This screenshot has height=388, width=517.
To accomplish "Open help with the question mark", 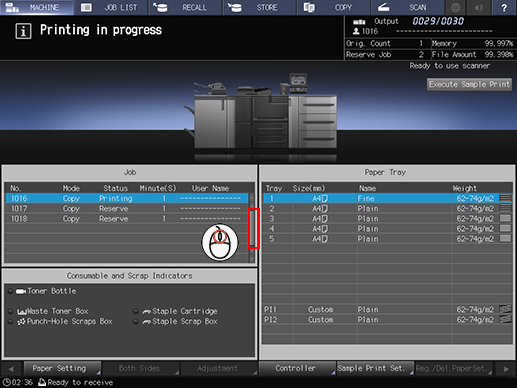I will [504, 7].
